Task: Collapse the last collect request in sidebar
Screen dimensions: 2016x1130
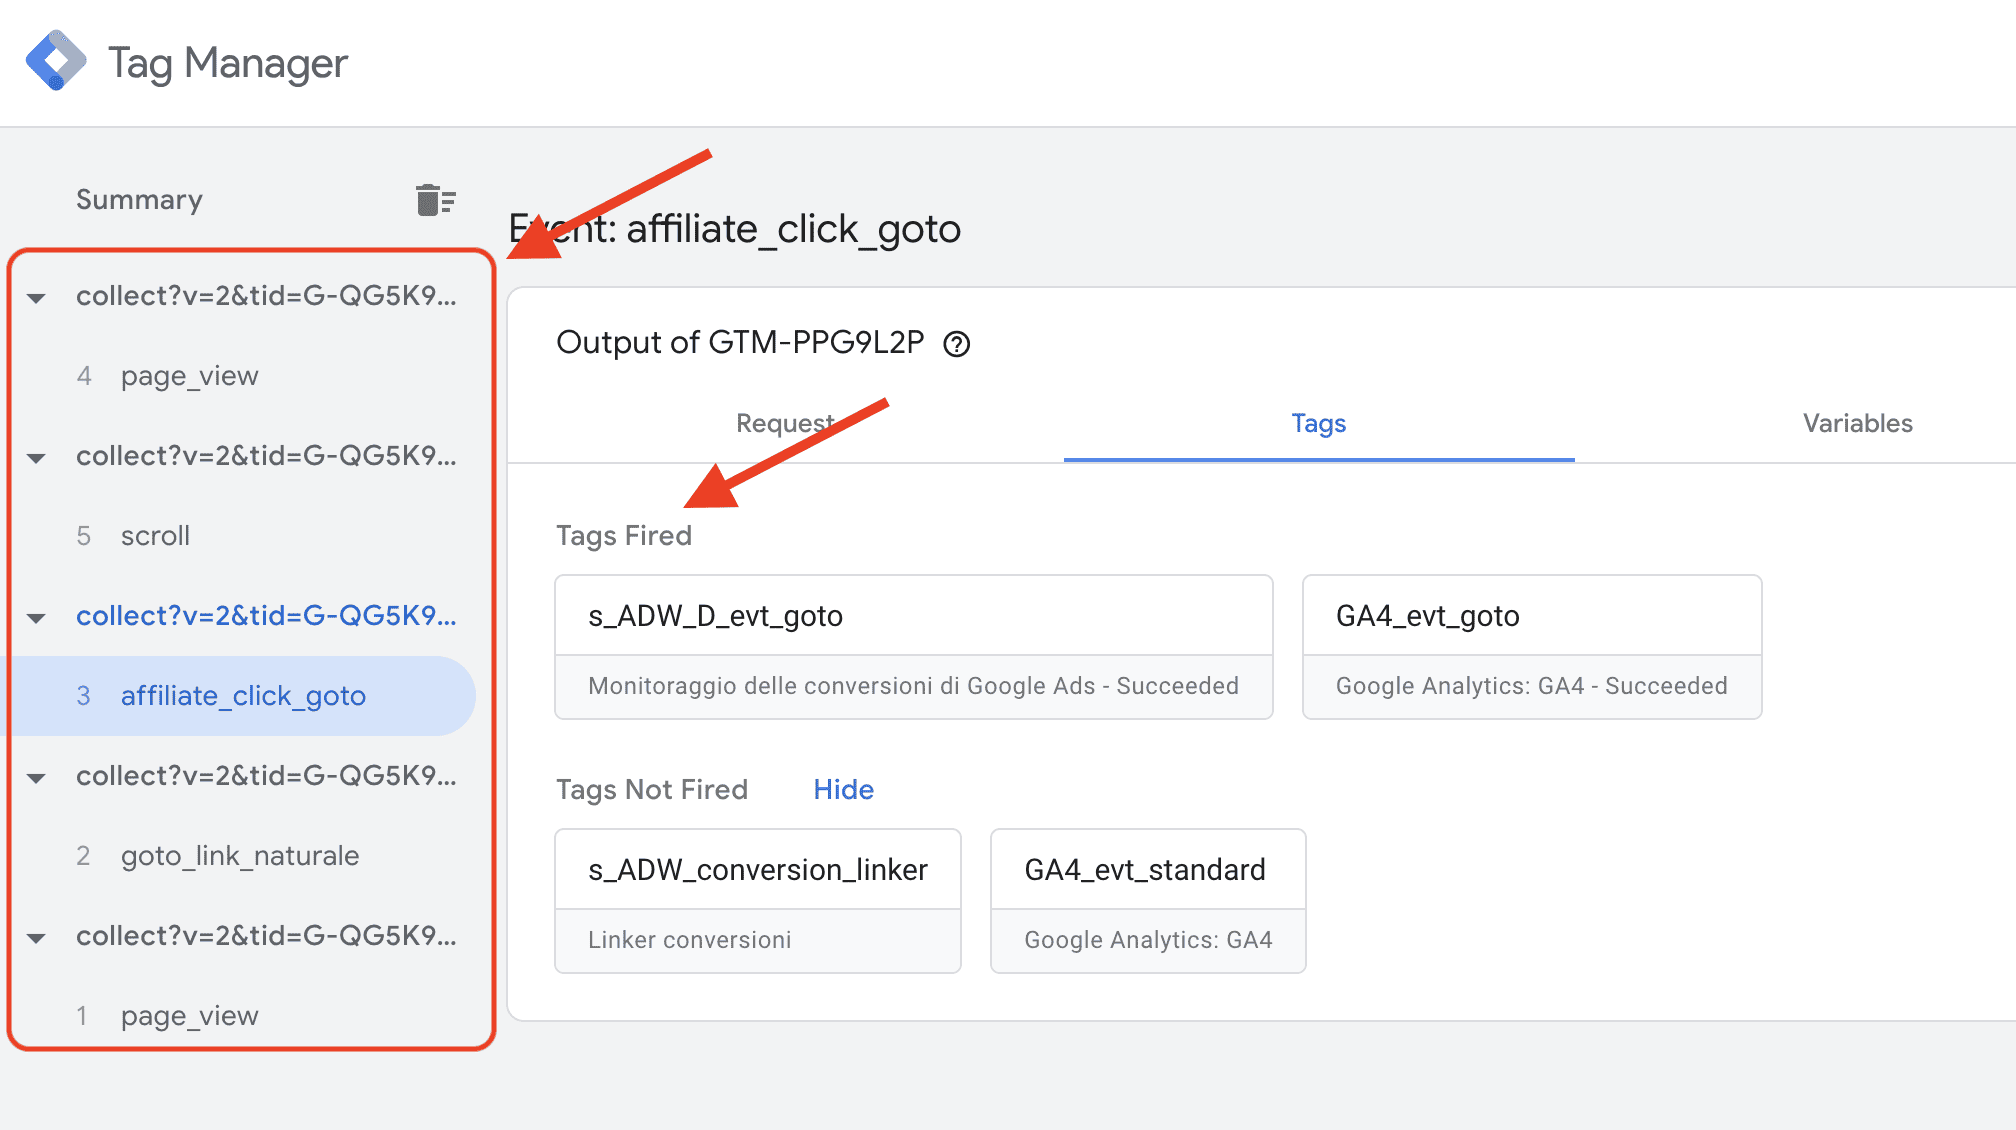Action: click(36, 937)
